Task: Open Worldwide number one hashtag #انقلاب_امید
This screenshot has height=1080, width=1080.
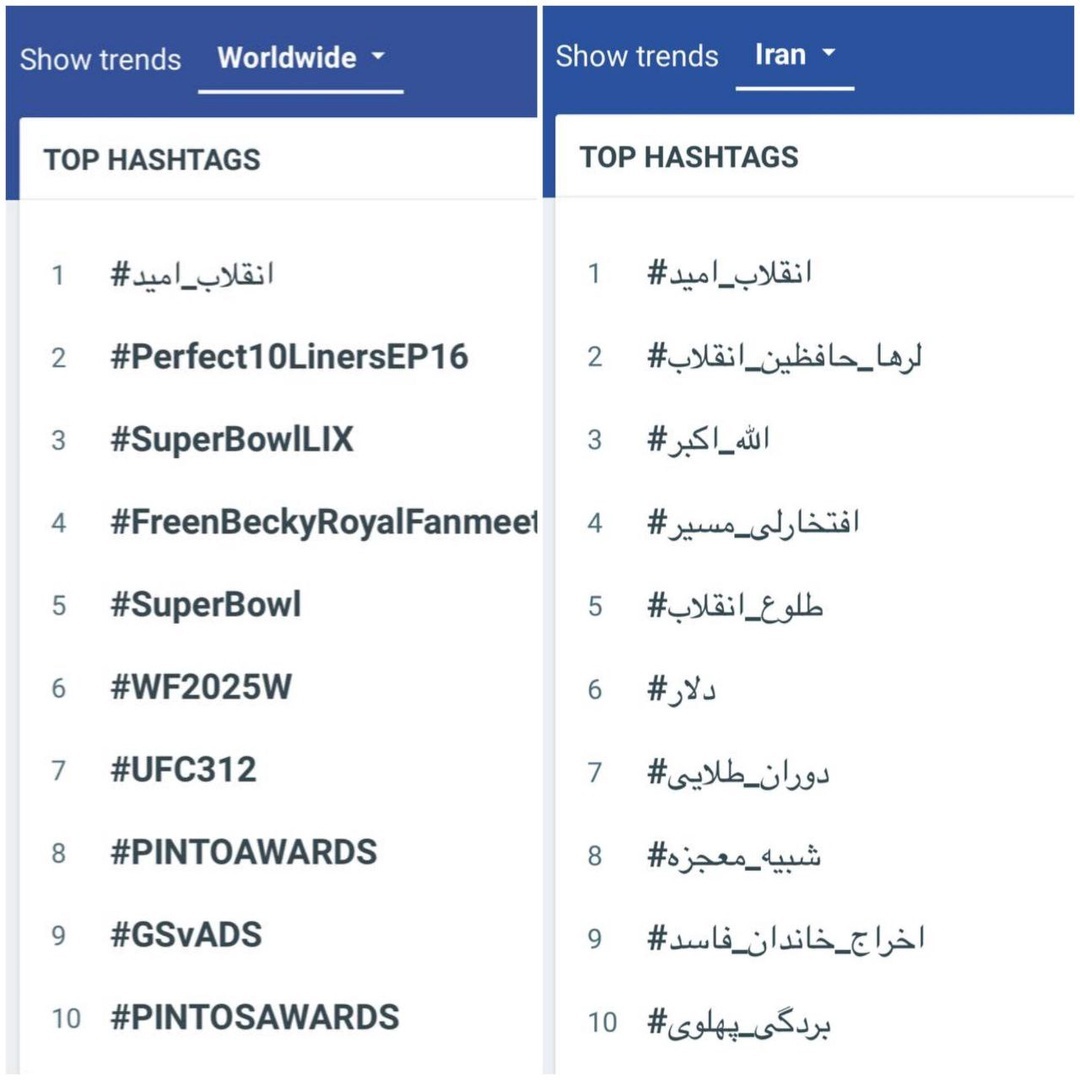Action: [192, 274]
